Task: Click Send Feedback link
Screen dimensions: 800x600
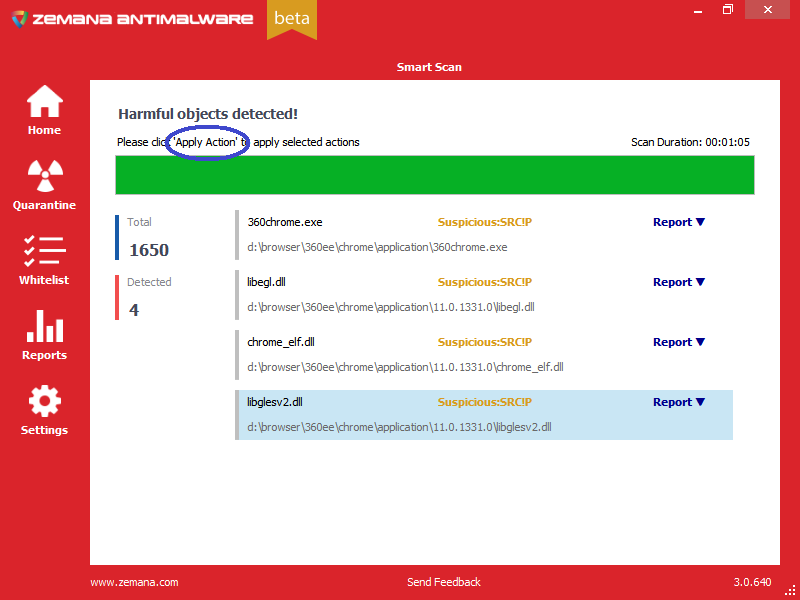Action: [x=443, y=582]
